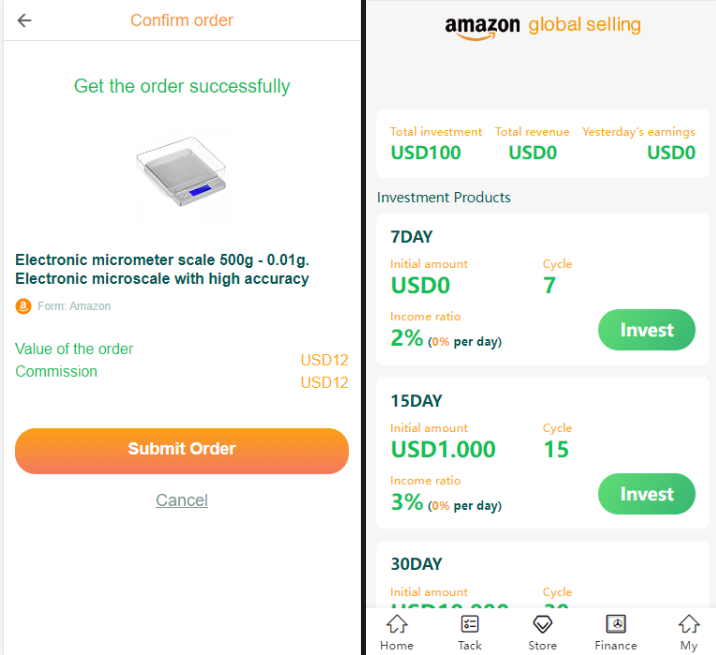
Task: Click the 15DAY product heading
Action: coord(416,401)
